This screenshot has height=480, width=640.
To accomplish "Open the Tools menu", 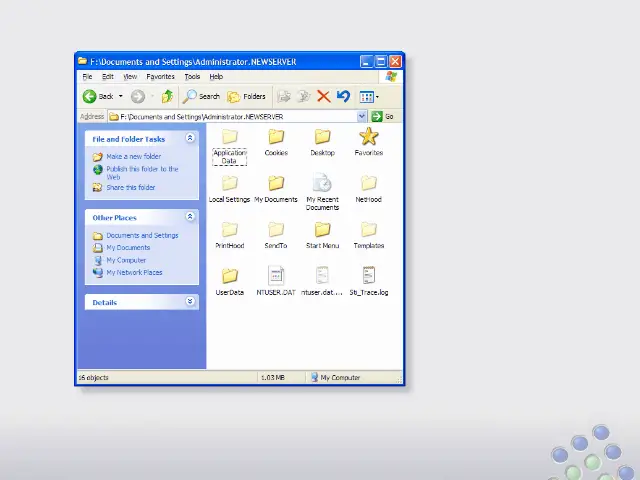I will (192, 76).
